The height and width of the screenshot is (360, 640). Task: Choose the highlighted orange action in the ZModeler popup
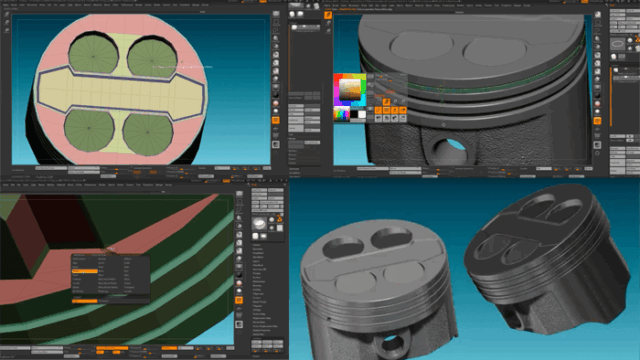tap(84, 271)
